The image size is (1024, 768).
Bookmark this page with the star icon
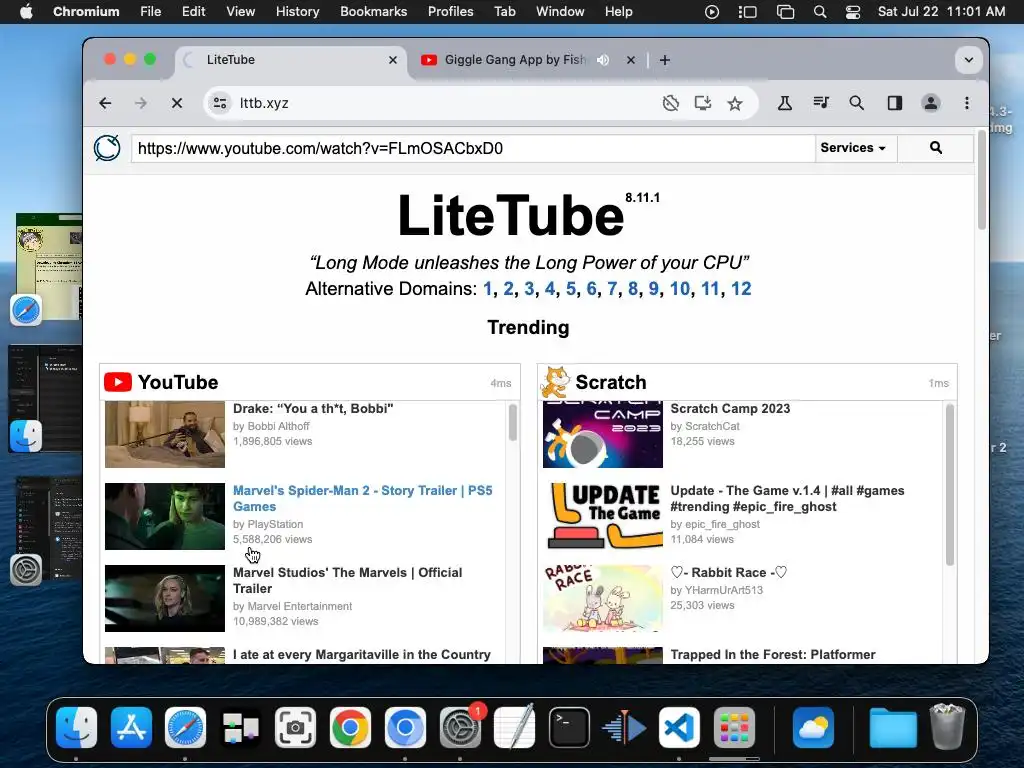pyautogui.click(x=735, y=103)
